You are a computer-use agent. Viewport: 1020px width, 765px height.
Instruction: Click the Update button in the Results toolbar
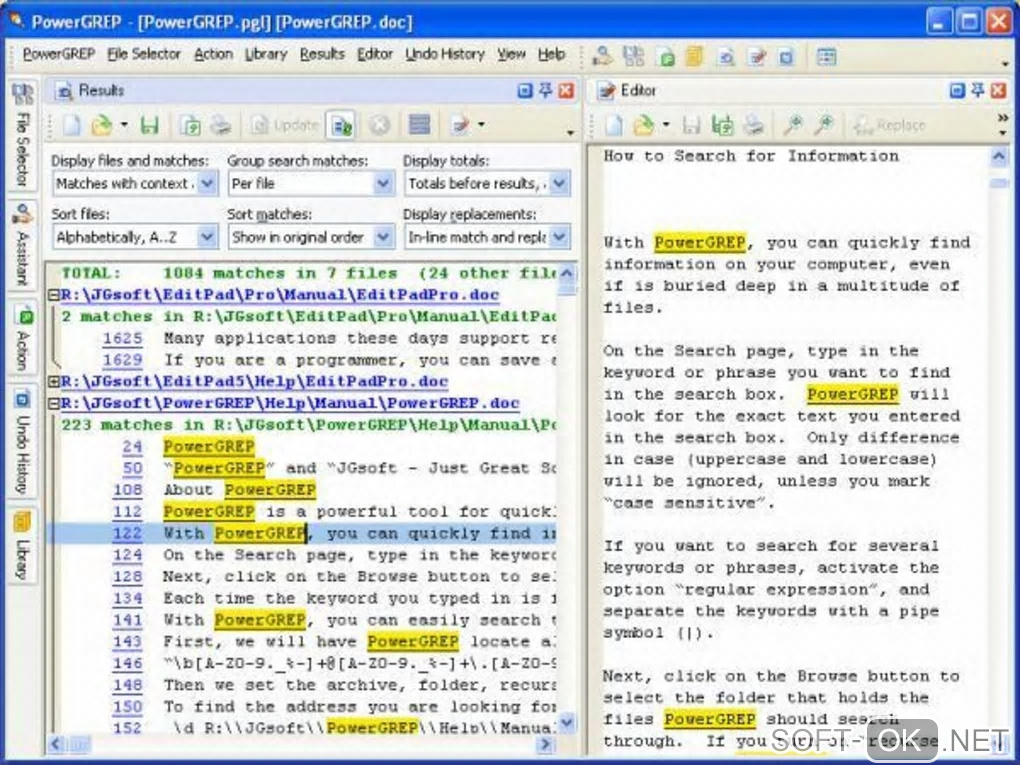285,125
